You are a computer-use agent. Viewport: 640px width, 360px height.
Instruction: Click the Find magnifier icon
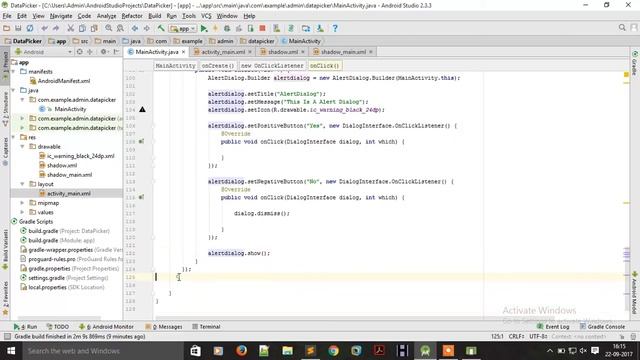[x=109, y=28]
